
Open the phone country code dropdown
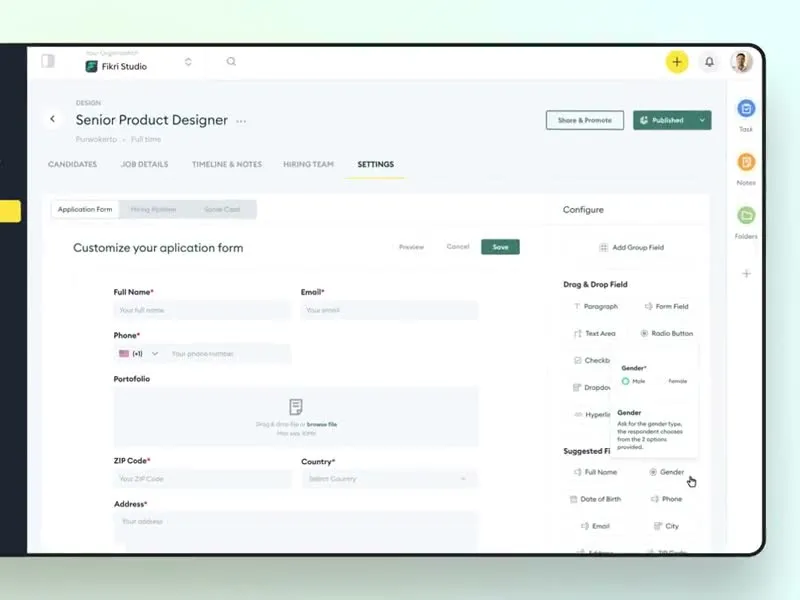pos(138,354)
